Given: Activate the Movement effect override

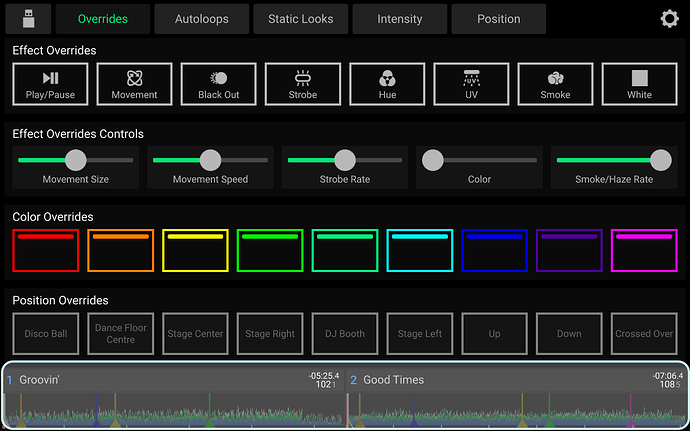Looking at the screenshot, I should point(134,84).
